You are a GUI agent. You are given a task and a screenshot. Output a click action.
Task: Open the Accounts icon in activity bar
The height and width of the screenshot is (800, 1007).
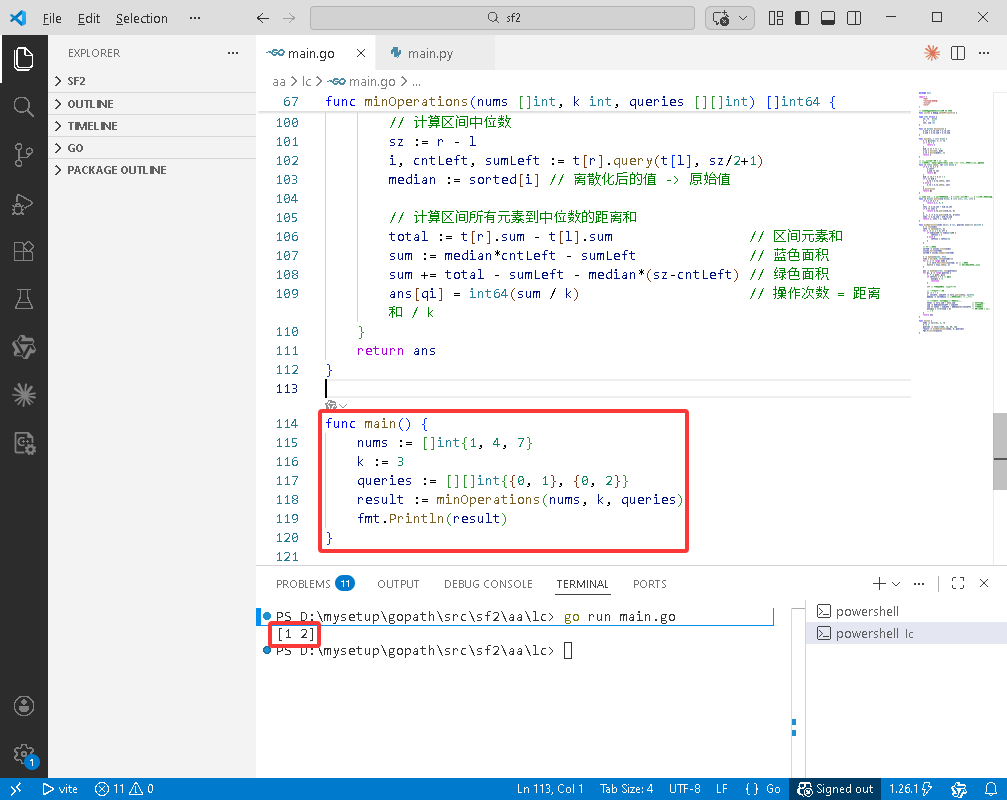[24, 706]
